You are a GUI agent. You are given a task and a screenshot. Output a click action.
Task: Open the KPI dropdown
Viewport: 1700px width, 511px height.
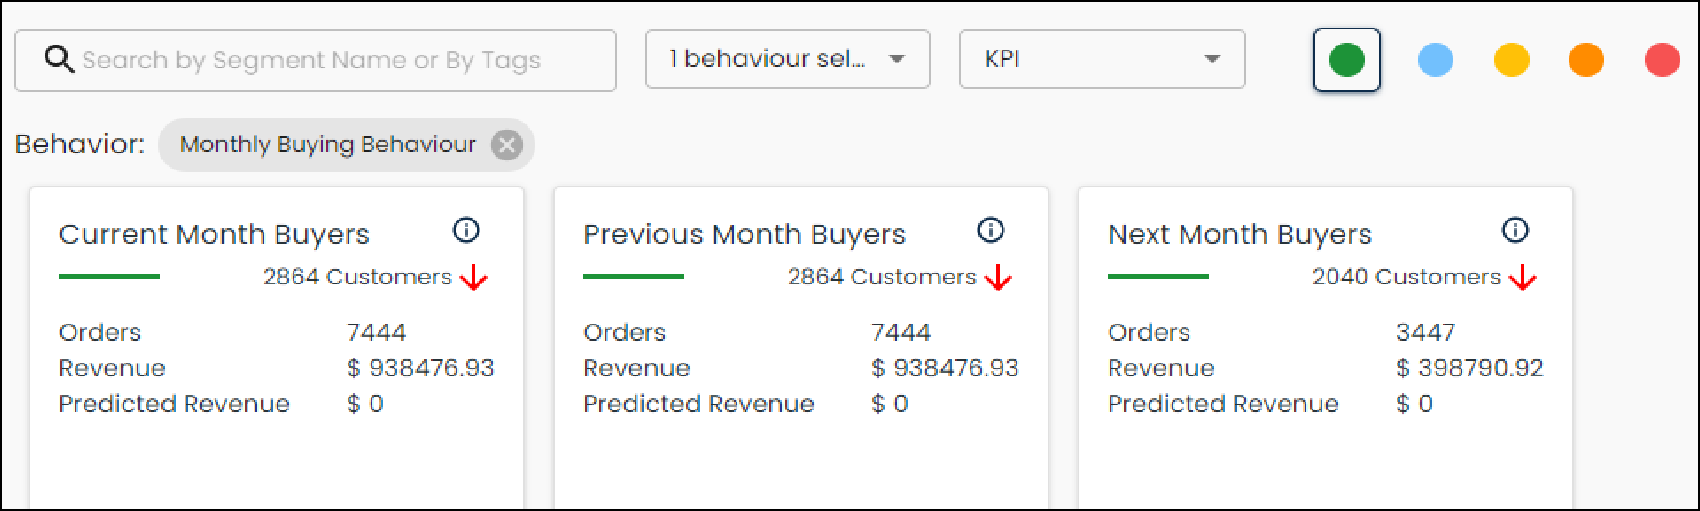(1102, 59)
